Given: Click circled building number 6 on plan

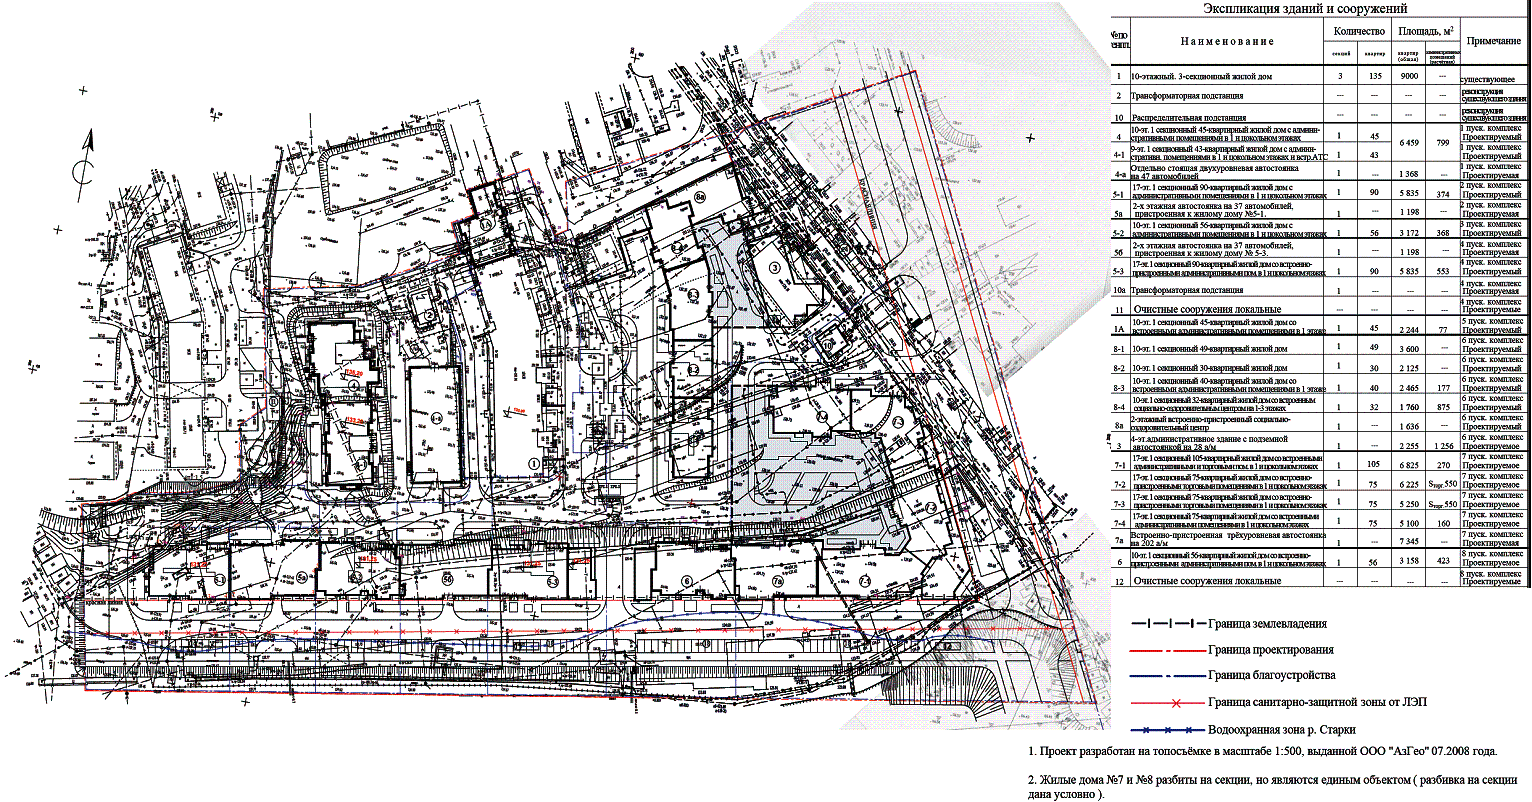Looking at the screenshot, I should tap(687, 579).
